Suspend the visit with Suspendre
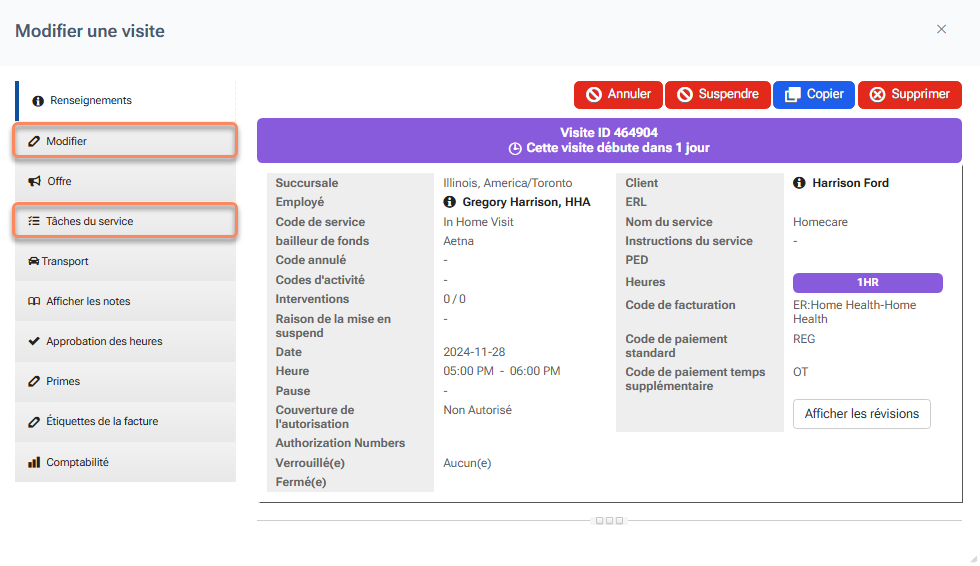The height and width of the screenshot is (566, 980). click(x=717, y=94)
